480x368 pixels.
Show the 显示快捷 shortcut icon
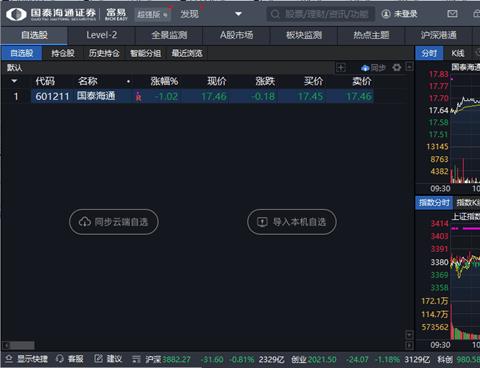[9, 359]
